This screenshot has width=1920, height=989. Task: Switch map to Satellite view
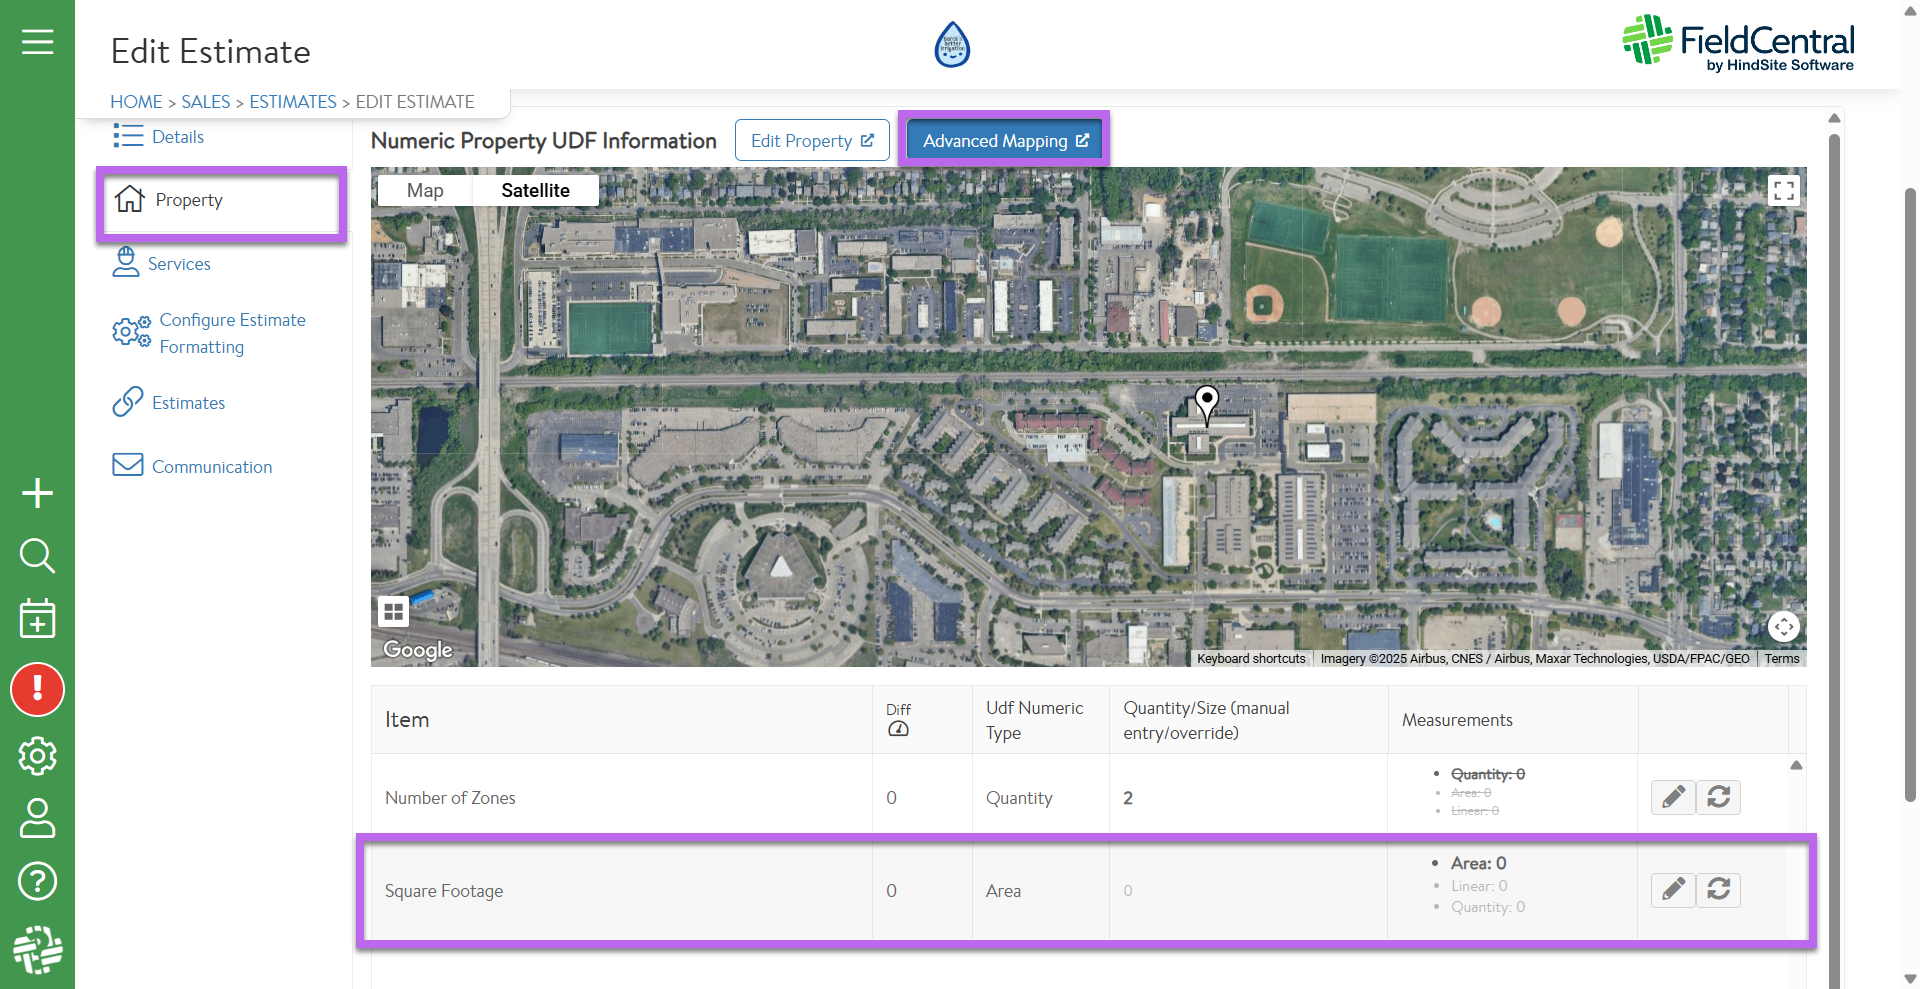535,191
